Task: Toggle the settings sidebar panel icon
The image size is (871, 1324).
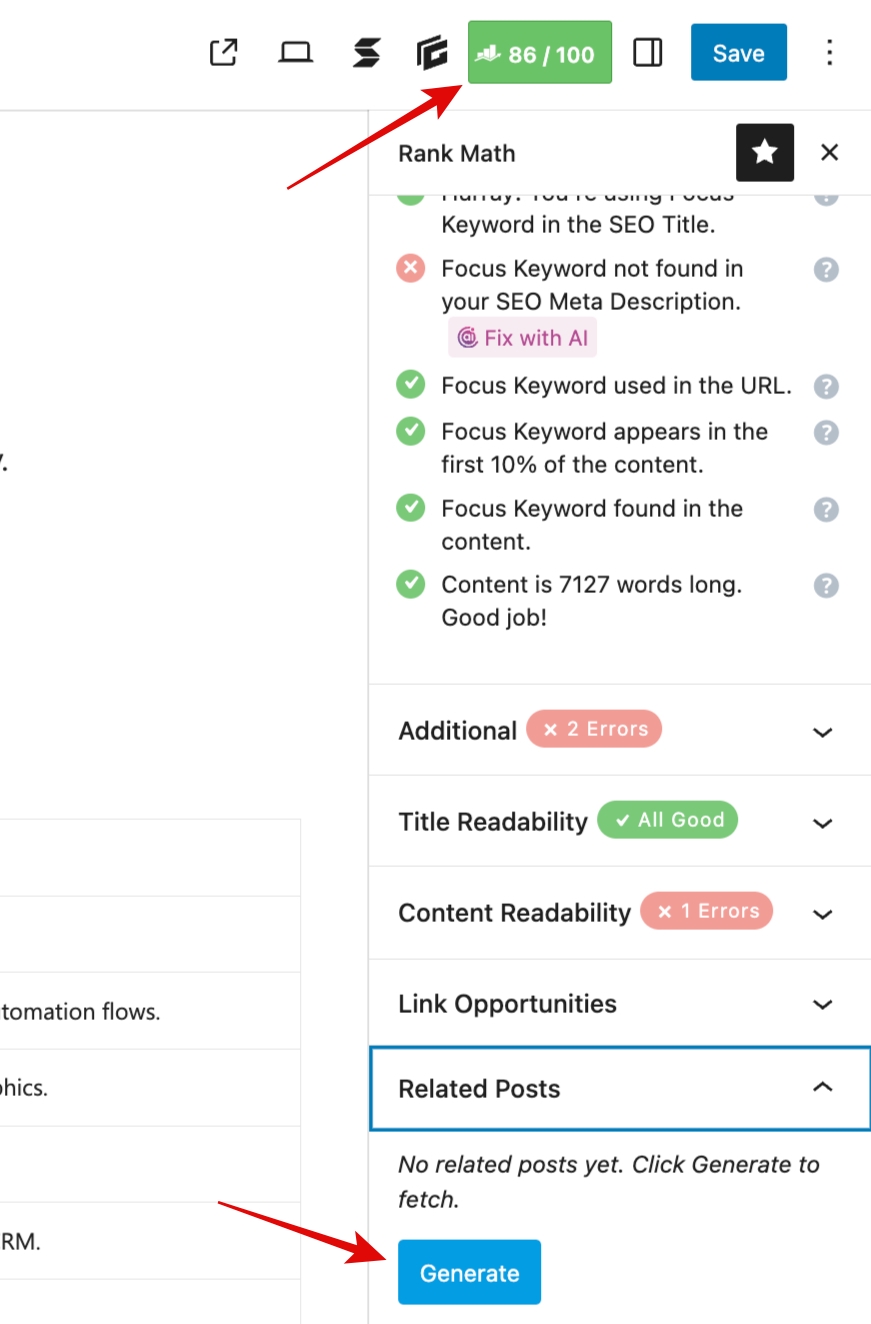Action: (648, 52)
